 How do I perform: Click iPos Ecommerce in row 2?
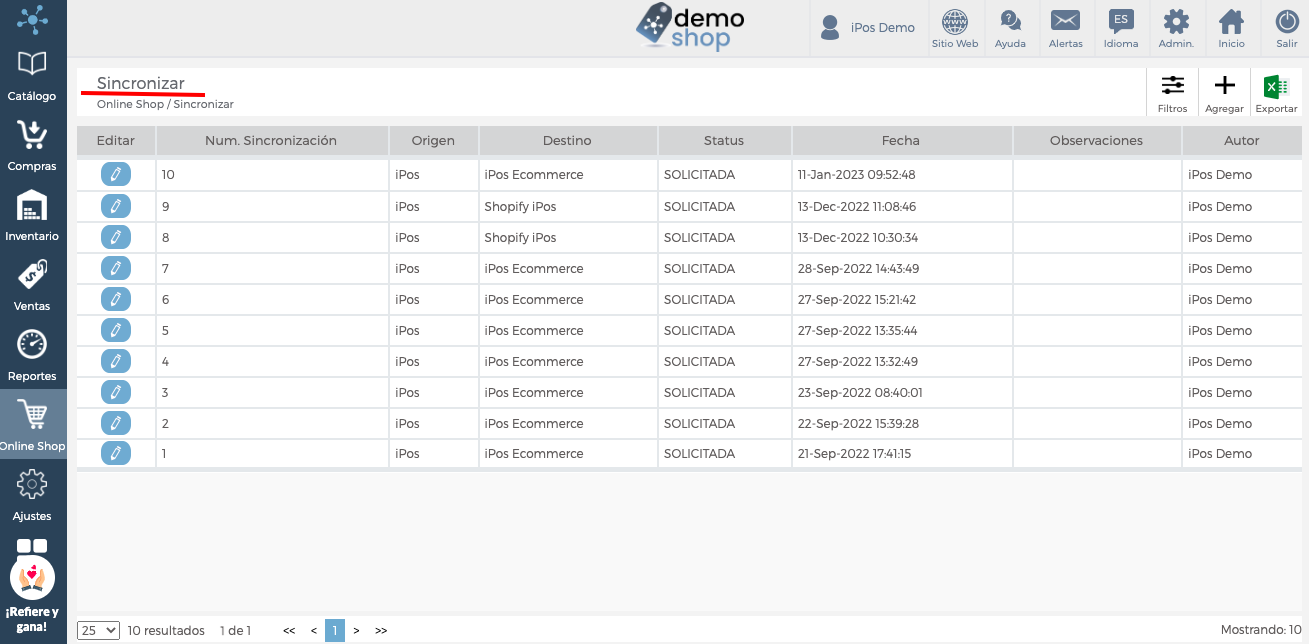(x=534, y=423)
